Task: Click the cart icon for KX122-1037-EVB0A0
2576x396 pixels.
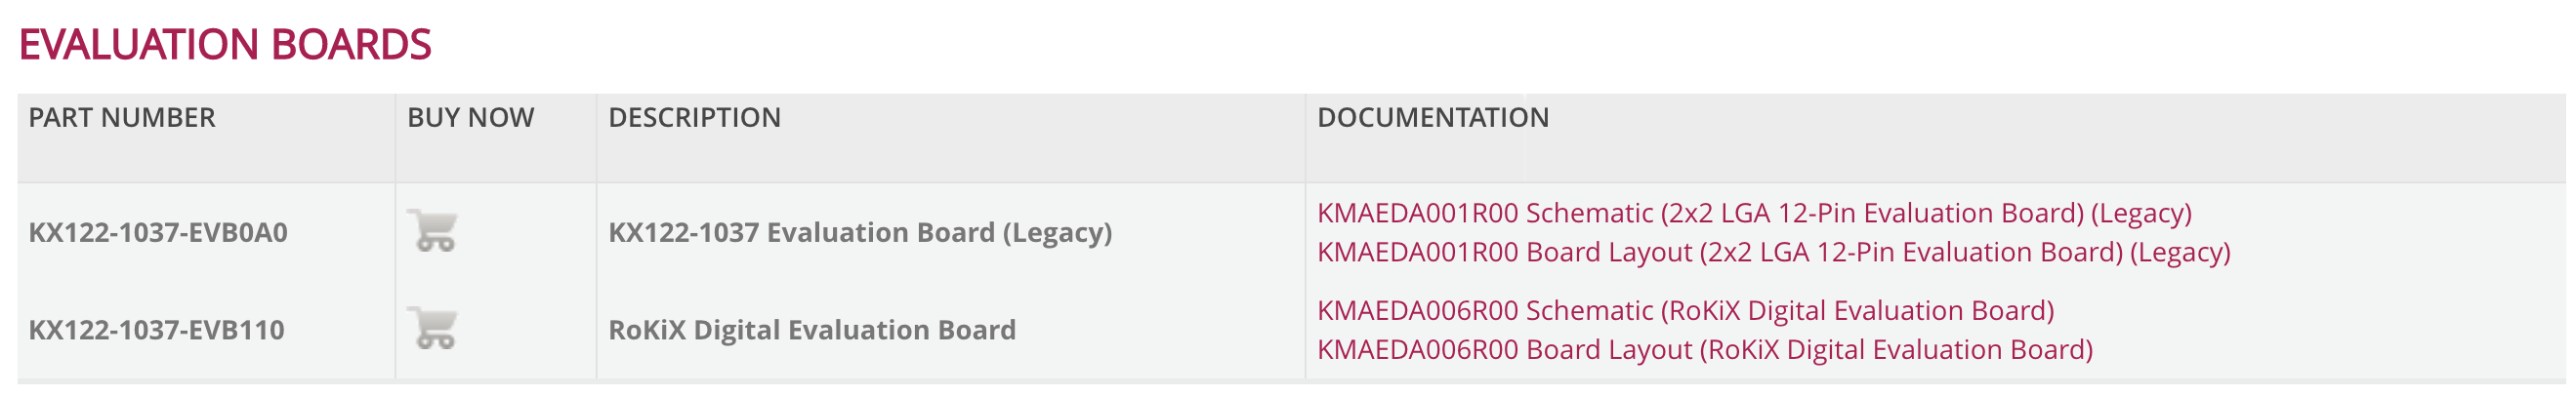Action: point(433,231)
